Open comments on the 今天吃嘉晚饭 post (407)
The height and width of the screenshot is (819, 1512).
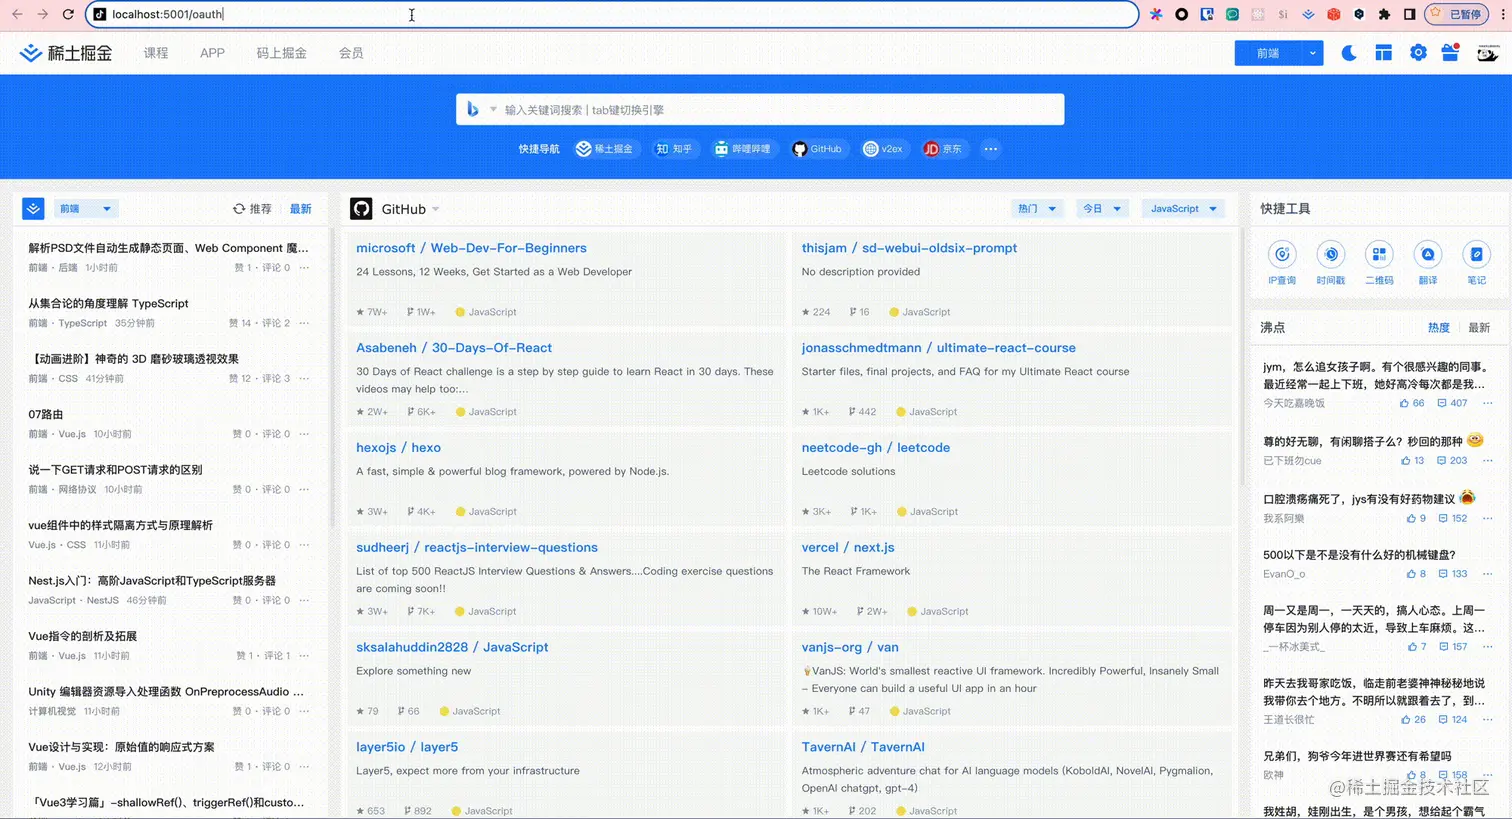click(x=1452, y=403)
